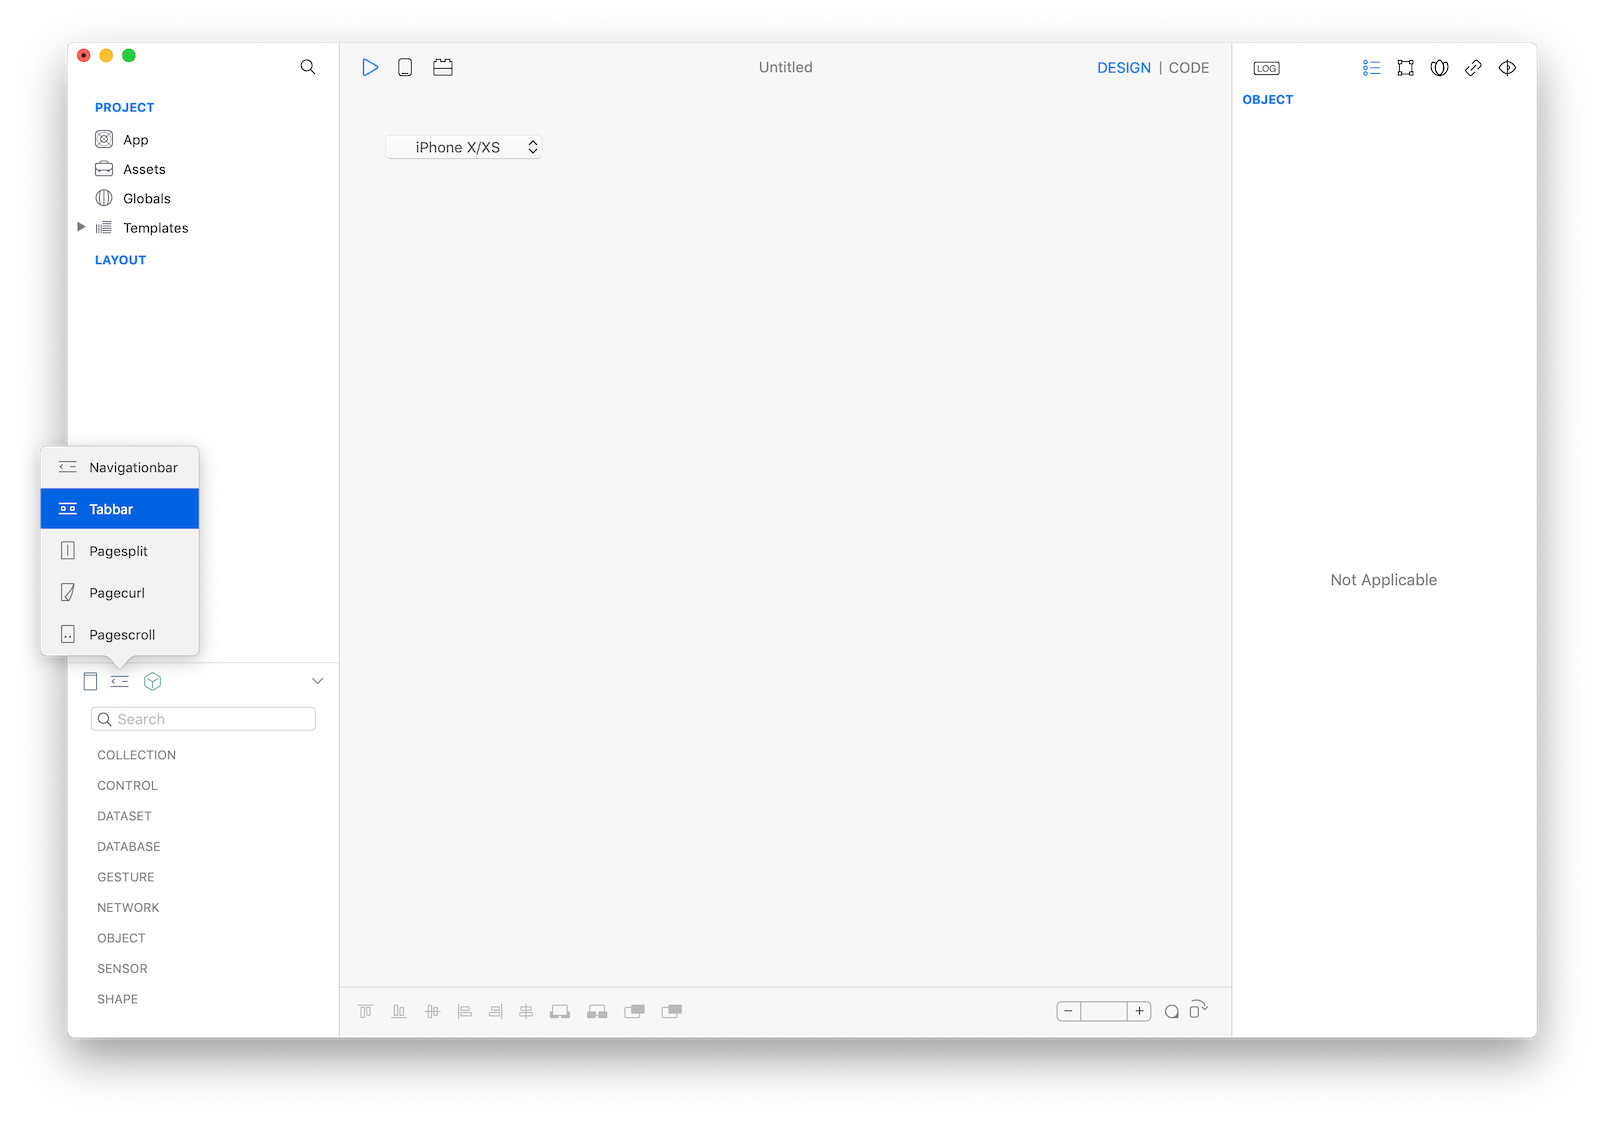Click the zoom-to-fit circle icon

1171,1012
